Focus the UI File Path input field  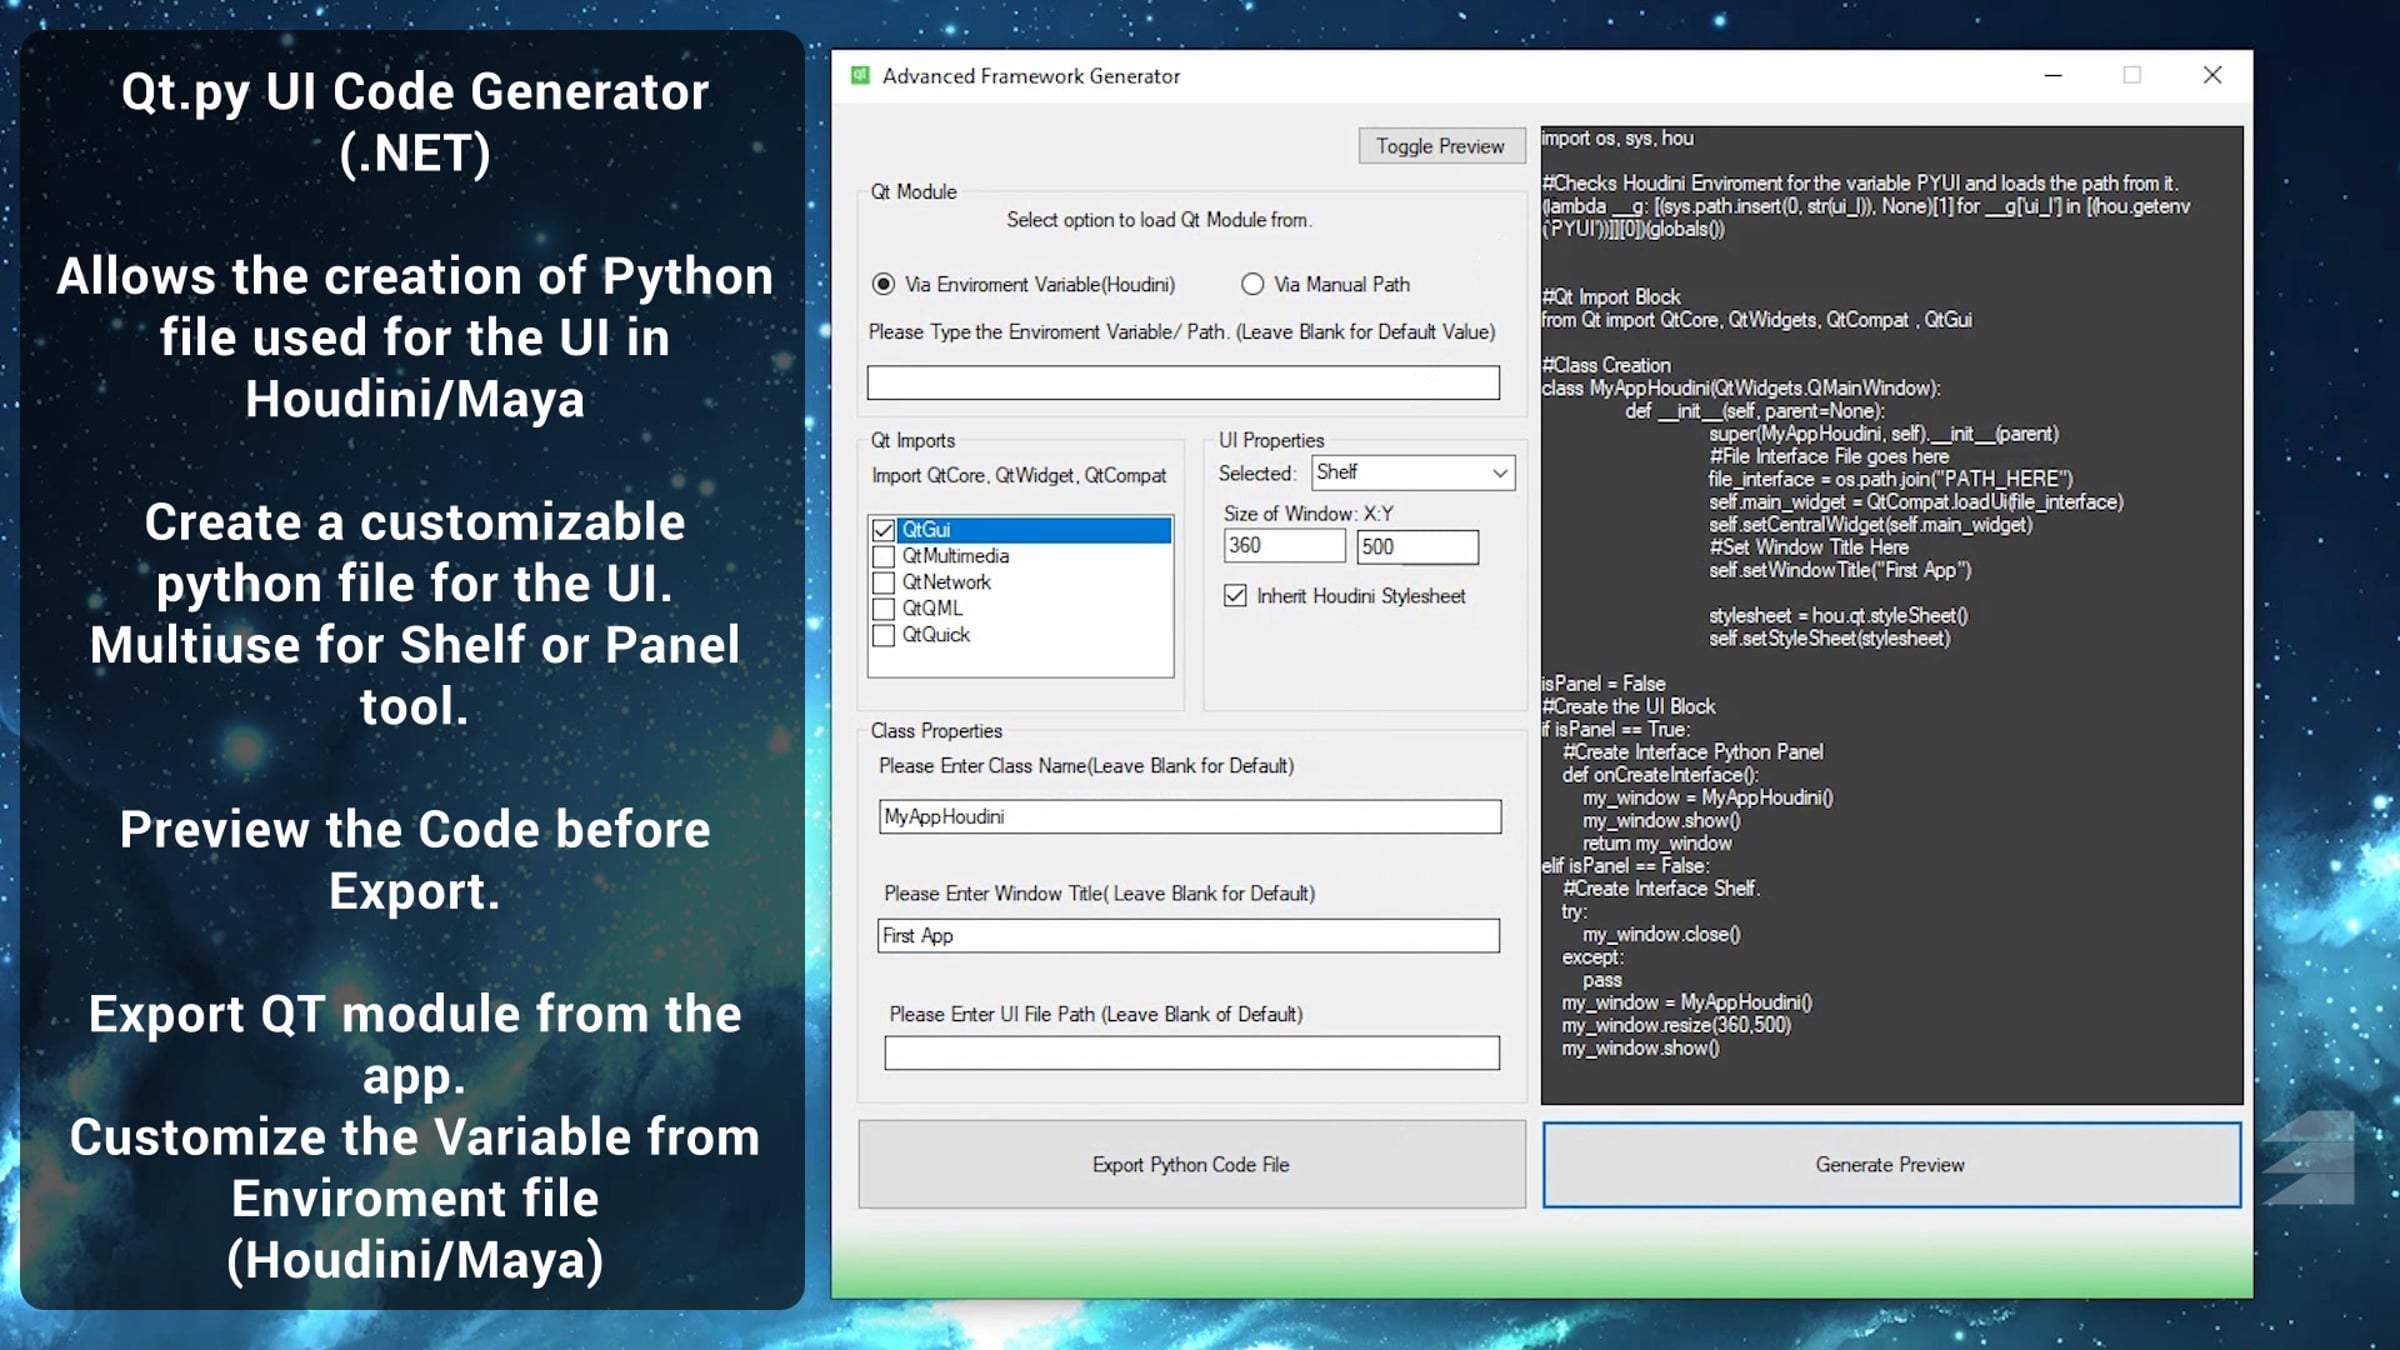(x=1192, y=1053)
